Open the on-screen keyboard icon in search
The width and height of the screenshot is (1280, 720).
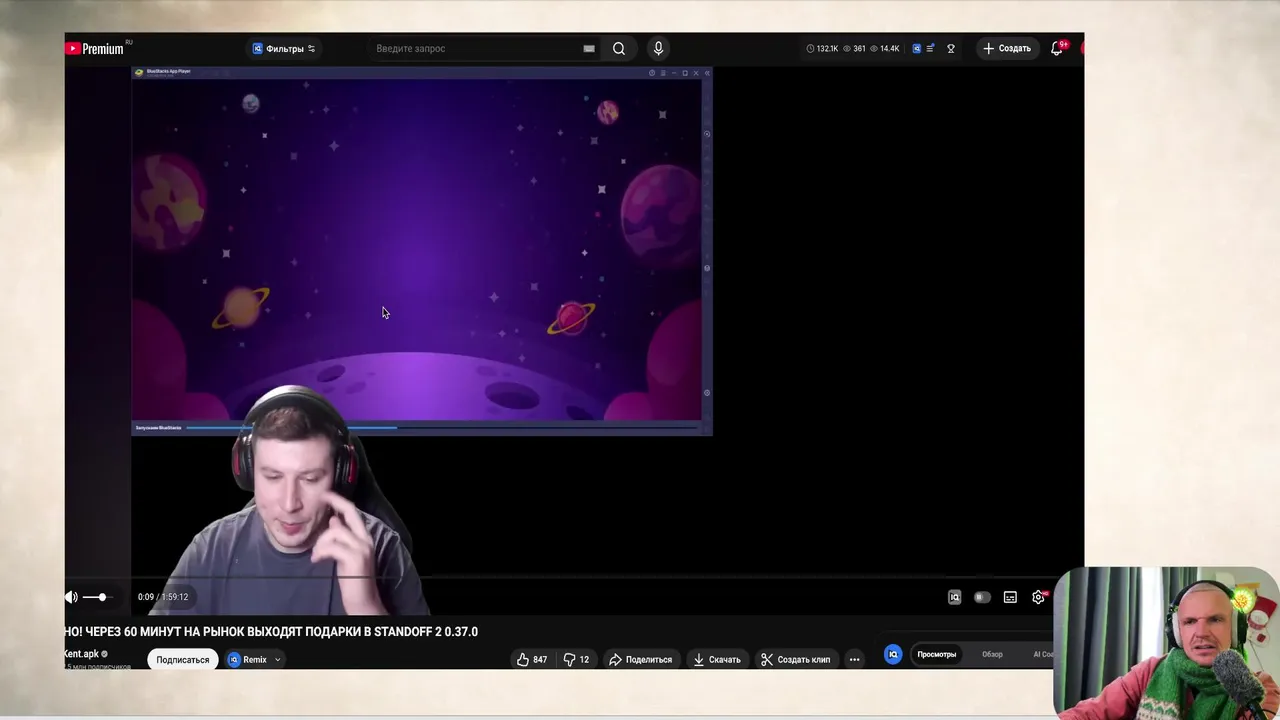tap(589, 48)
